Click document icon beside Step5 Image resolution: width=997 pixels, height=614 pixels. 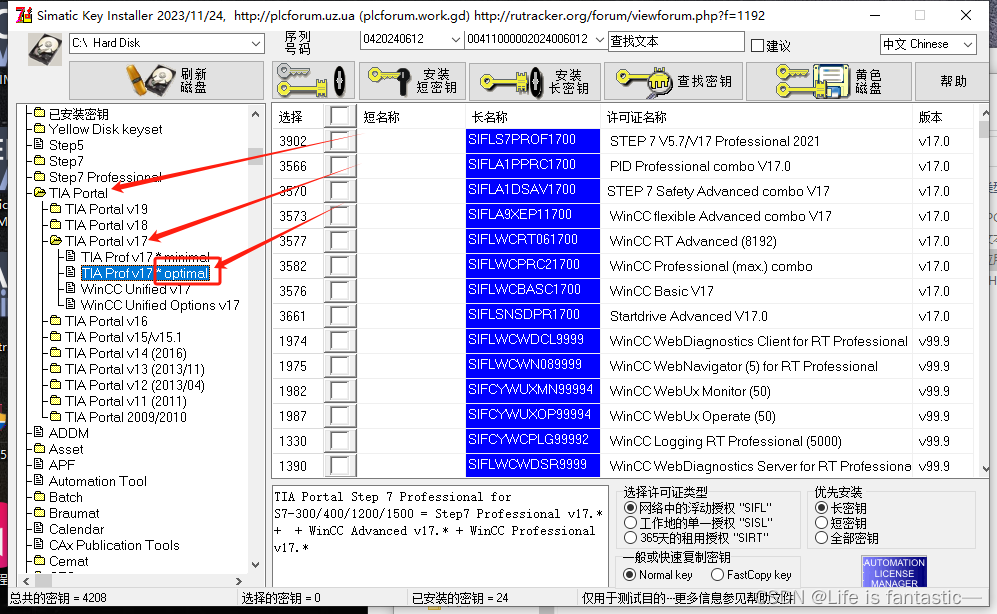[x=39, y=144]
